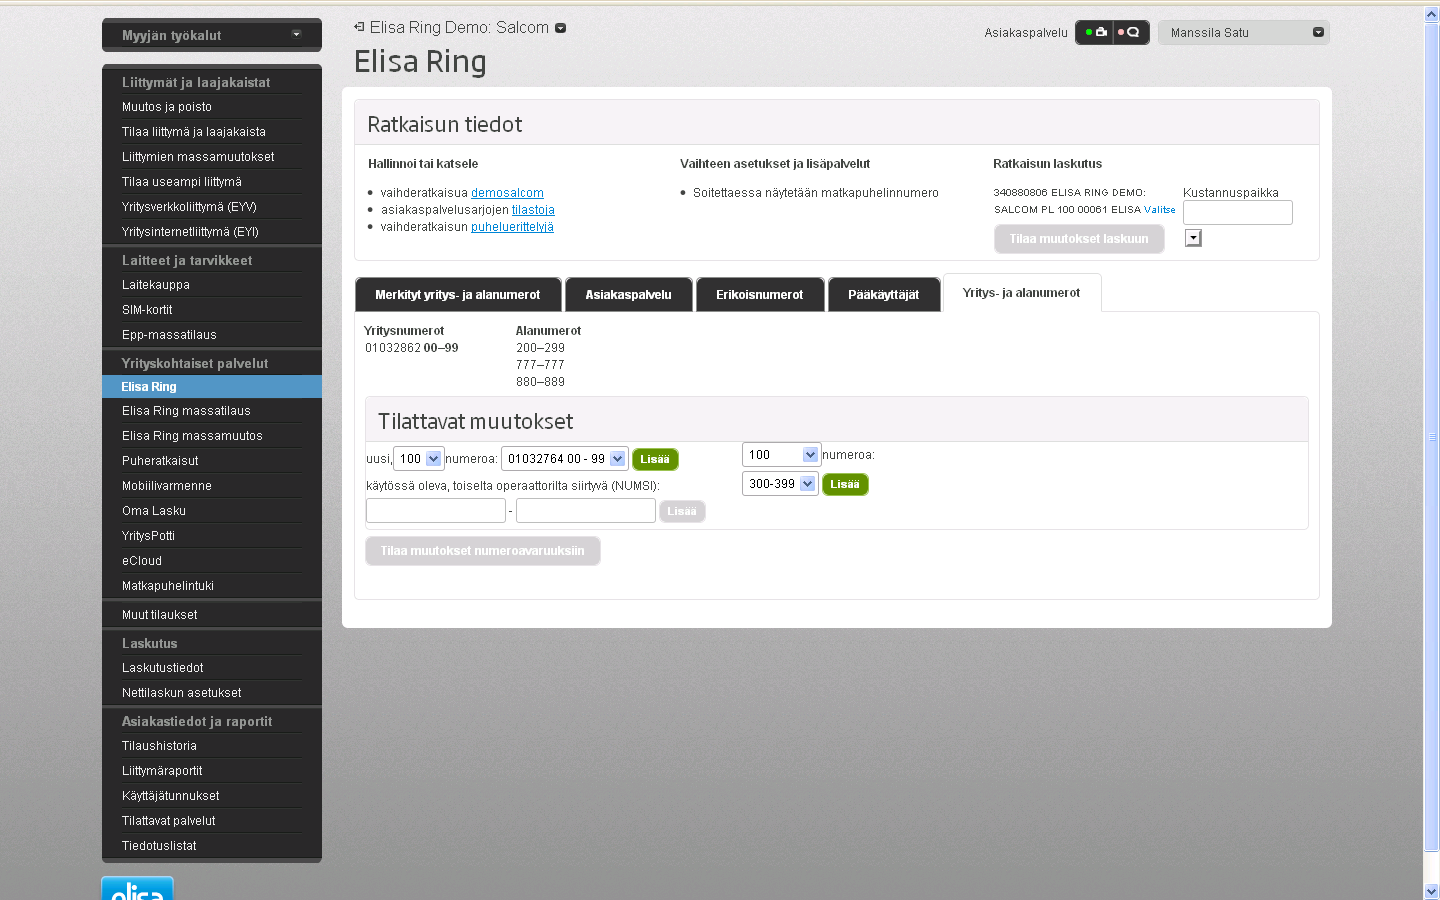Click the page scrollbar down arrow
This screenshot has height=900, width=1440.
tap(1432, 891)
